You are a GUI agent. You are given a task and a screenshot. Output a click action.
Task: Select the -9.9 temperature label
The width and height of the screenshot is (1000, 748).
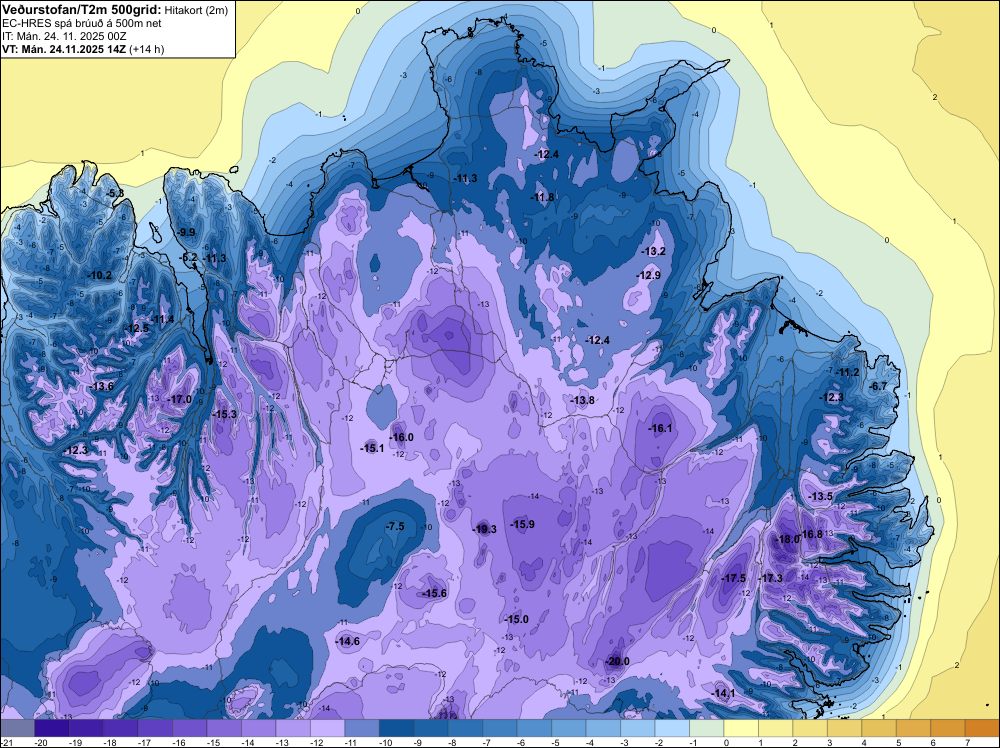[187, 233]
